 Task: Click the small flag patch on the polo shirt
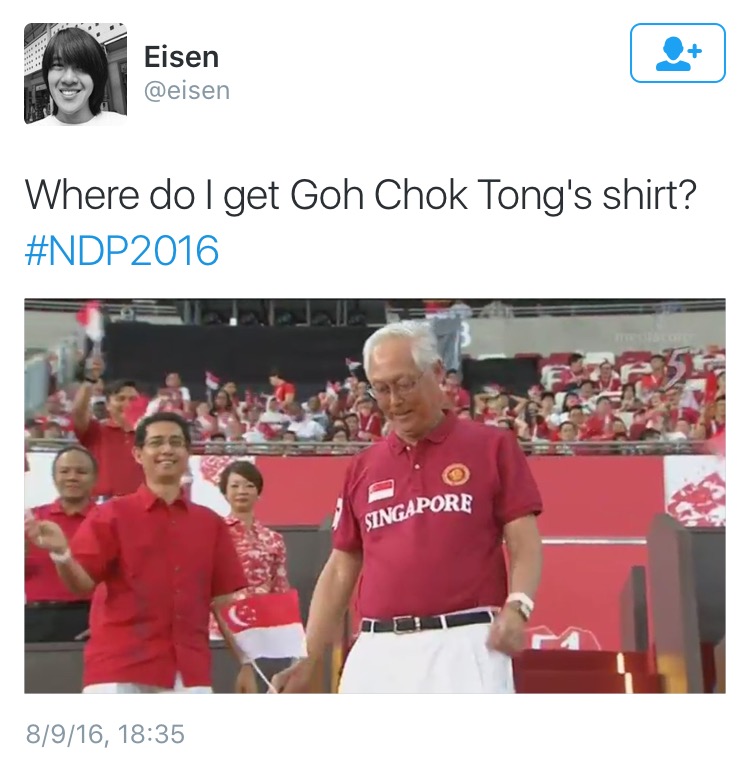pyautogui.click(x=382, y=490)
